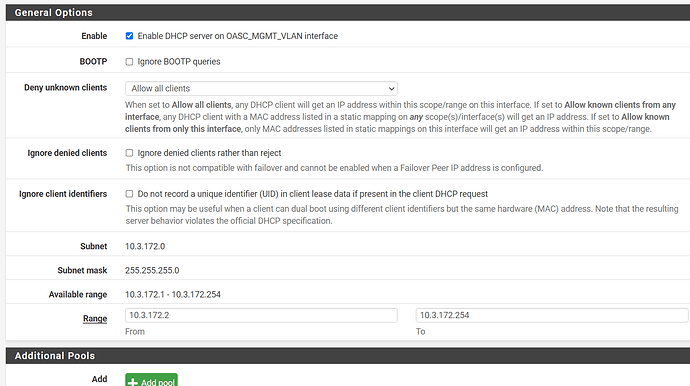Uncheck the Enable DHCP server checkbox
The width and height of the screenshot is (690, 386).
129,36
